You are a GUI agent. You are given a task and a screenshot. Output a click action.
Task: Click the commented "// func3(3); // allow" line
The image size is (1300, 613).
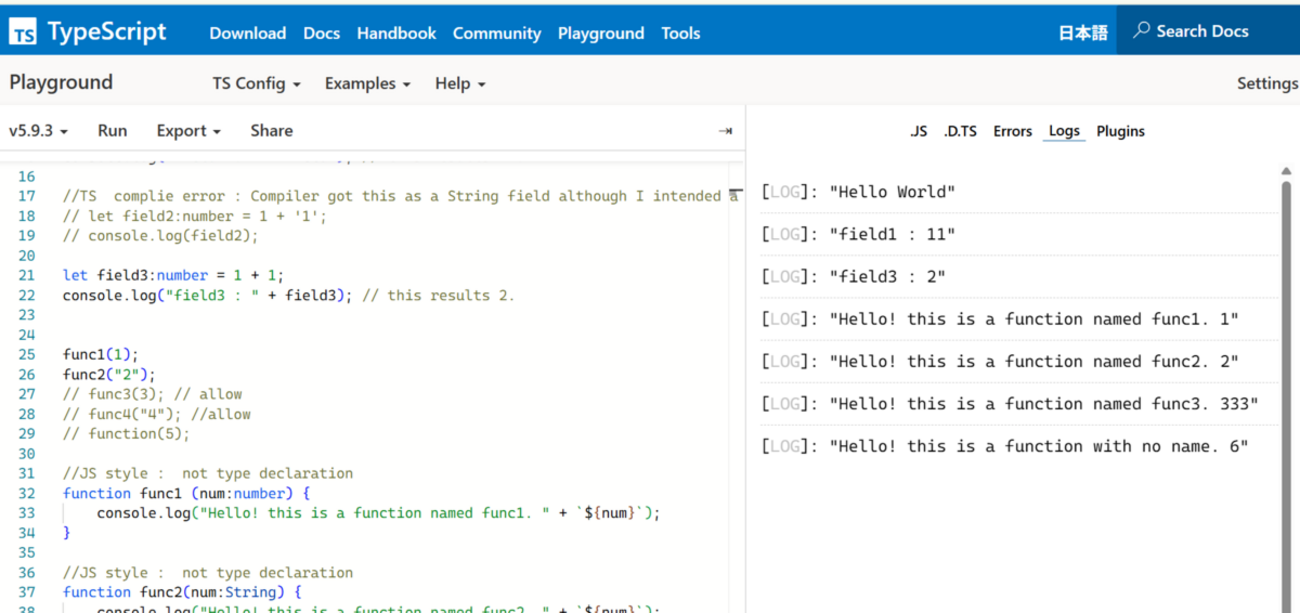click(x=152, y=394)
